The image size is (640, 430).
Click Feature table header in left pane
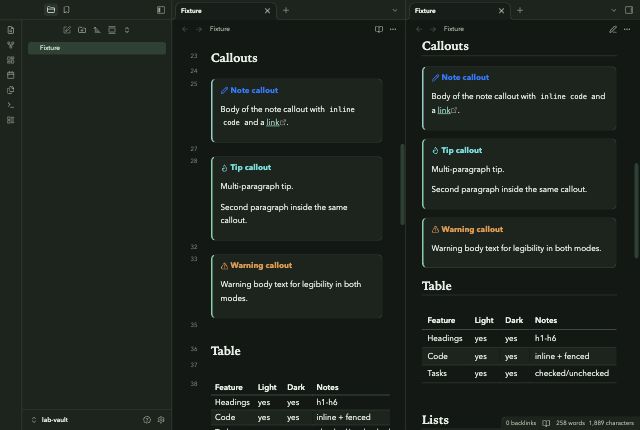point(229,388)
